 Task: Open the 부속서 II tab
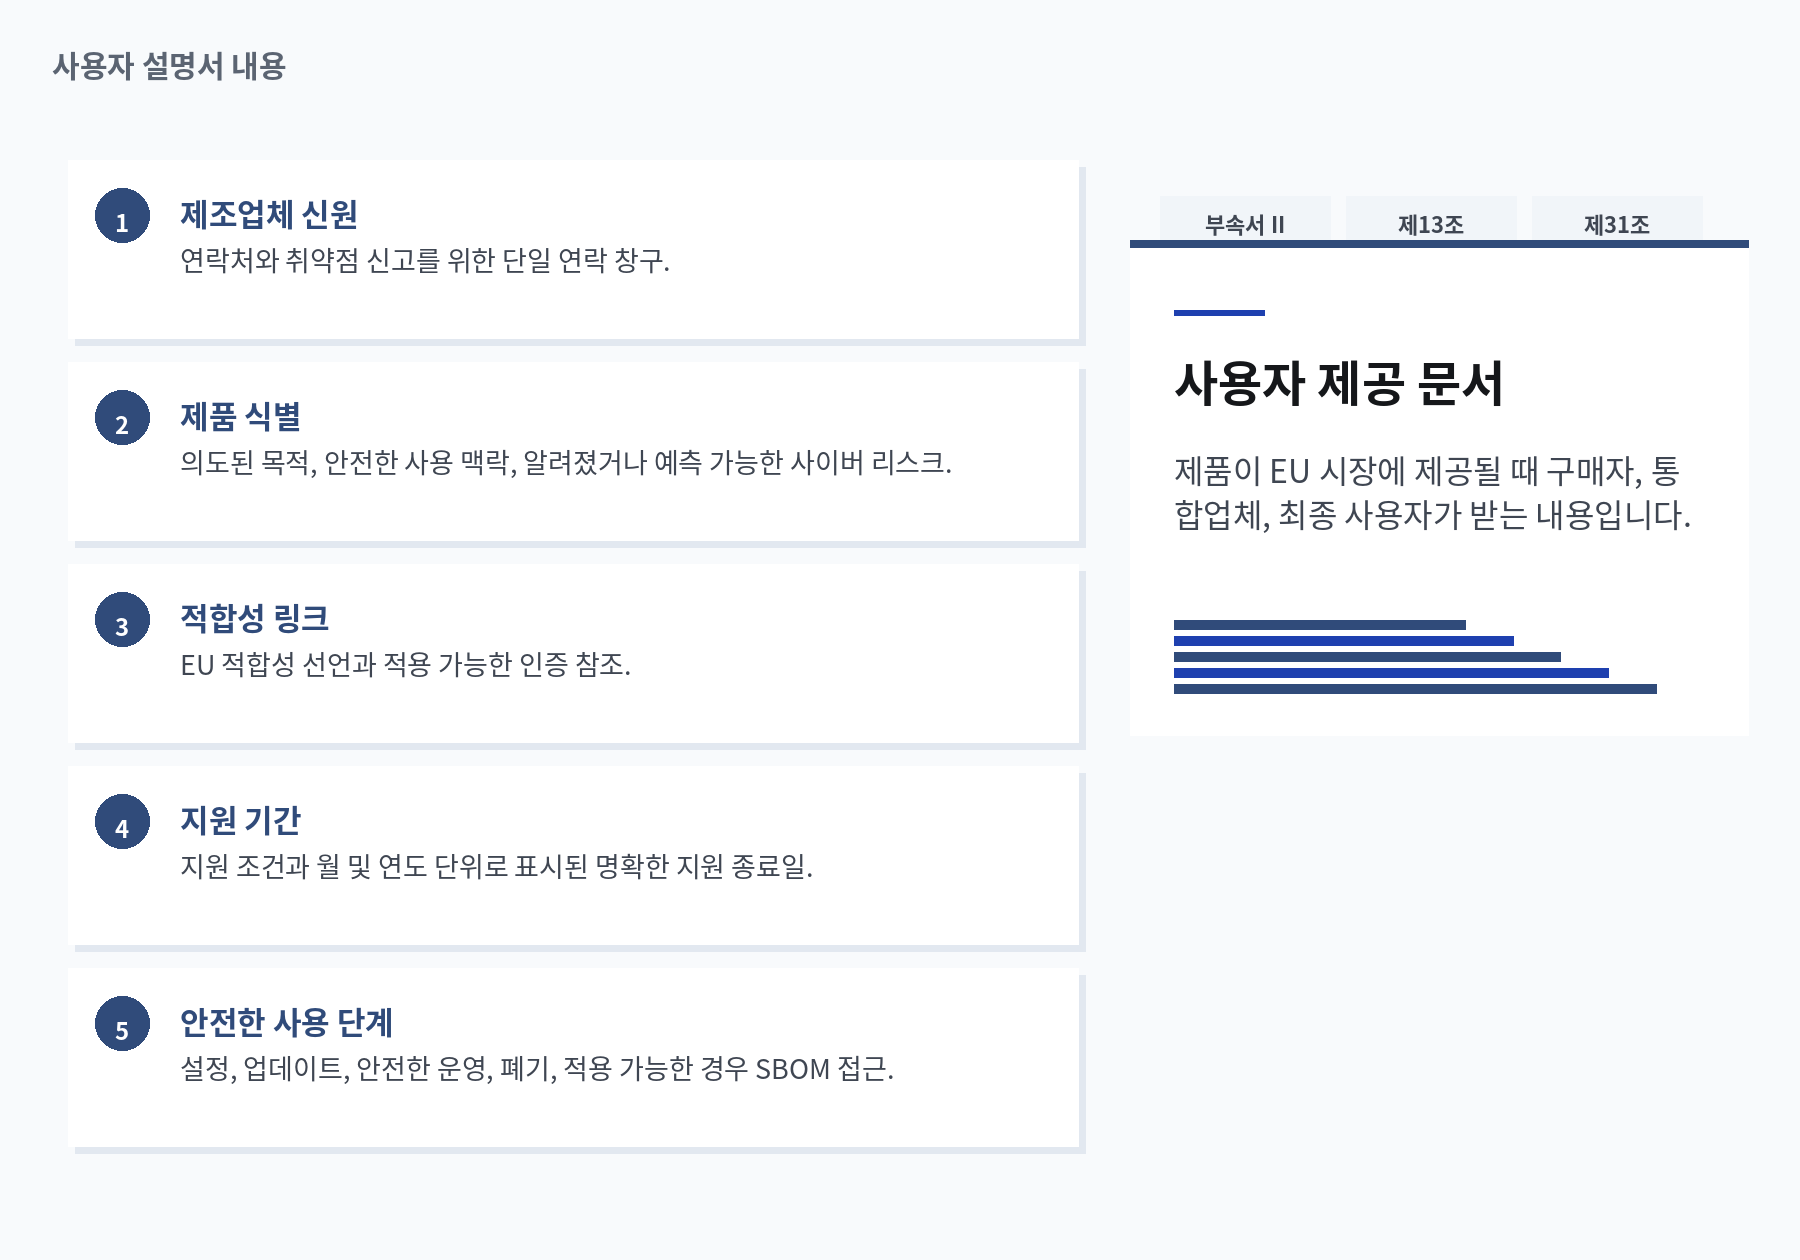click(x=1245, y=220)
